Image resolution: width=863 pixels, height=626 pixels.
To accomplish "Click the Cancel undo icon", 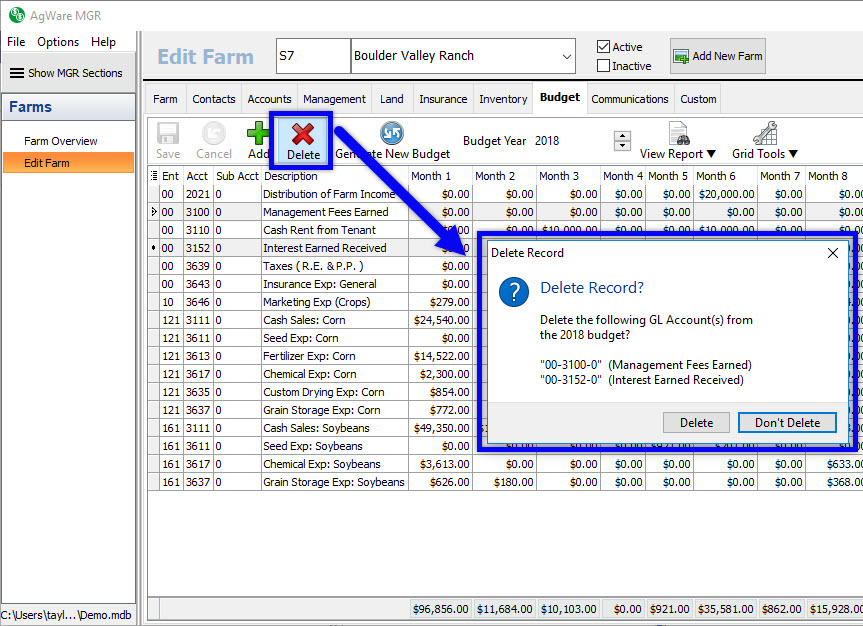I will [214, 134].
